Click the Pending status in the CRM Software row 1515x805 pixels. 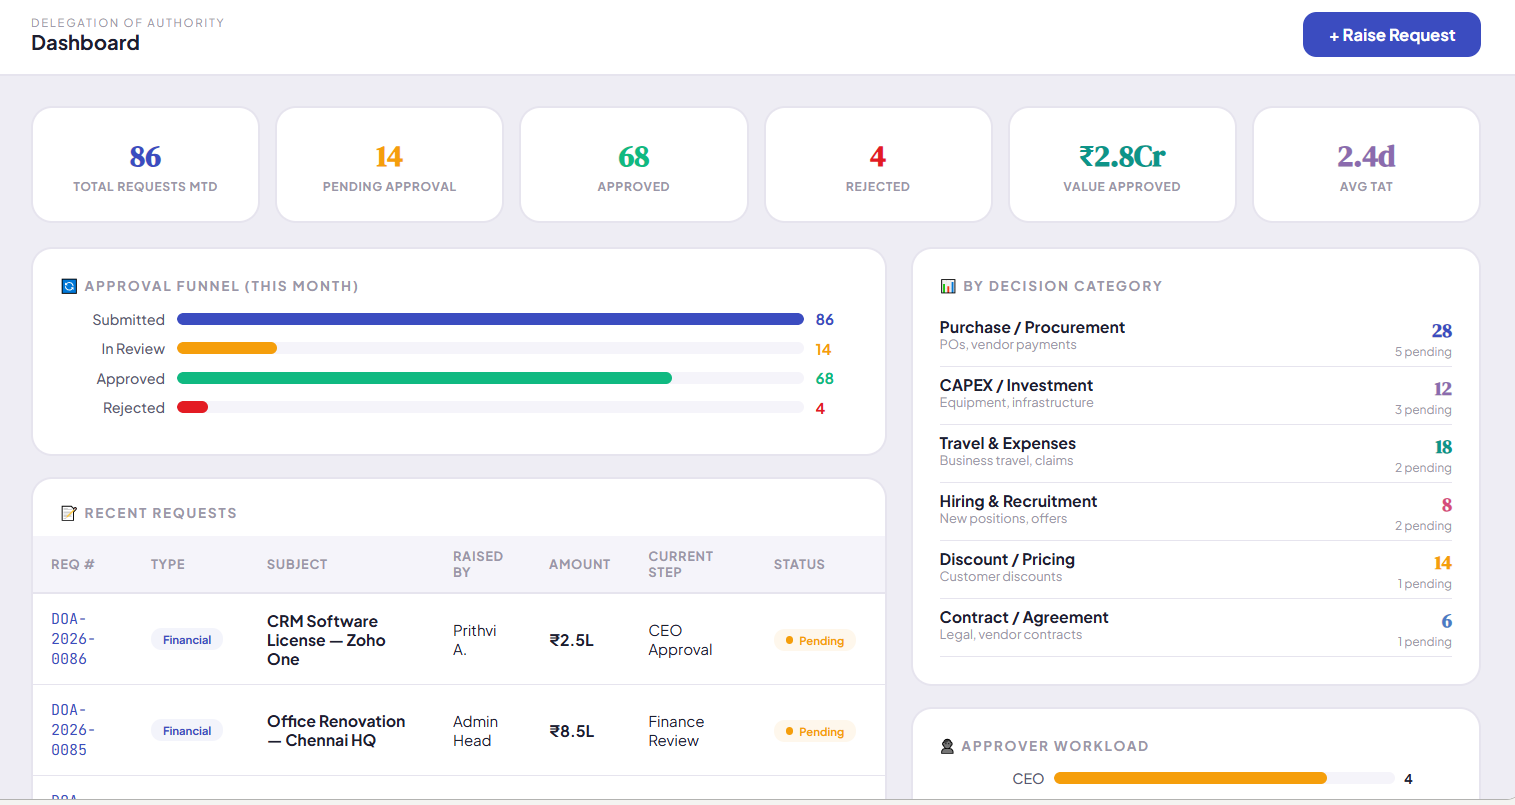tap(815, 640)
